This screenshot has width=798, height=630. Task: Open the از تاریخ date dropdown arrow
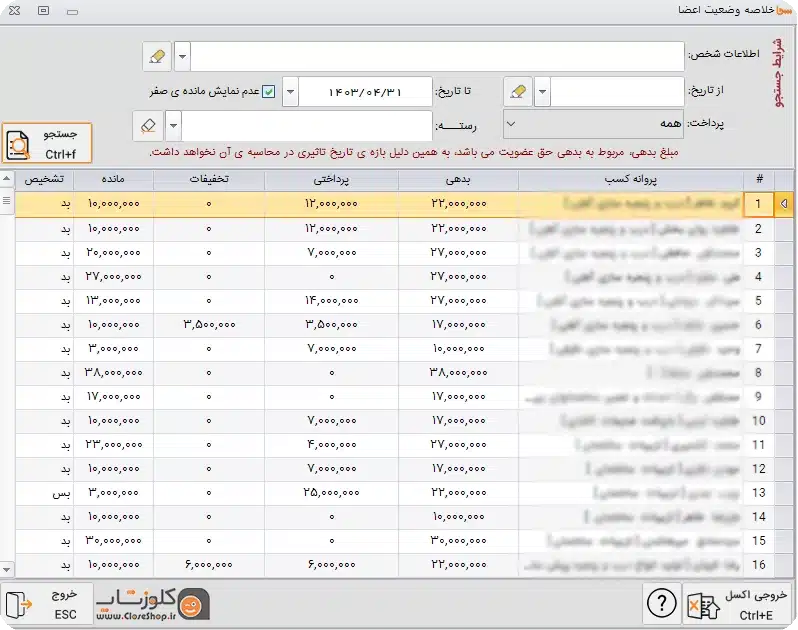pos(542,92)
